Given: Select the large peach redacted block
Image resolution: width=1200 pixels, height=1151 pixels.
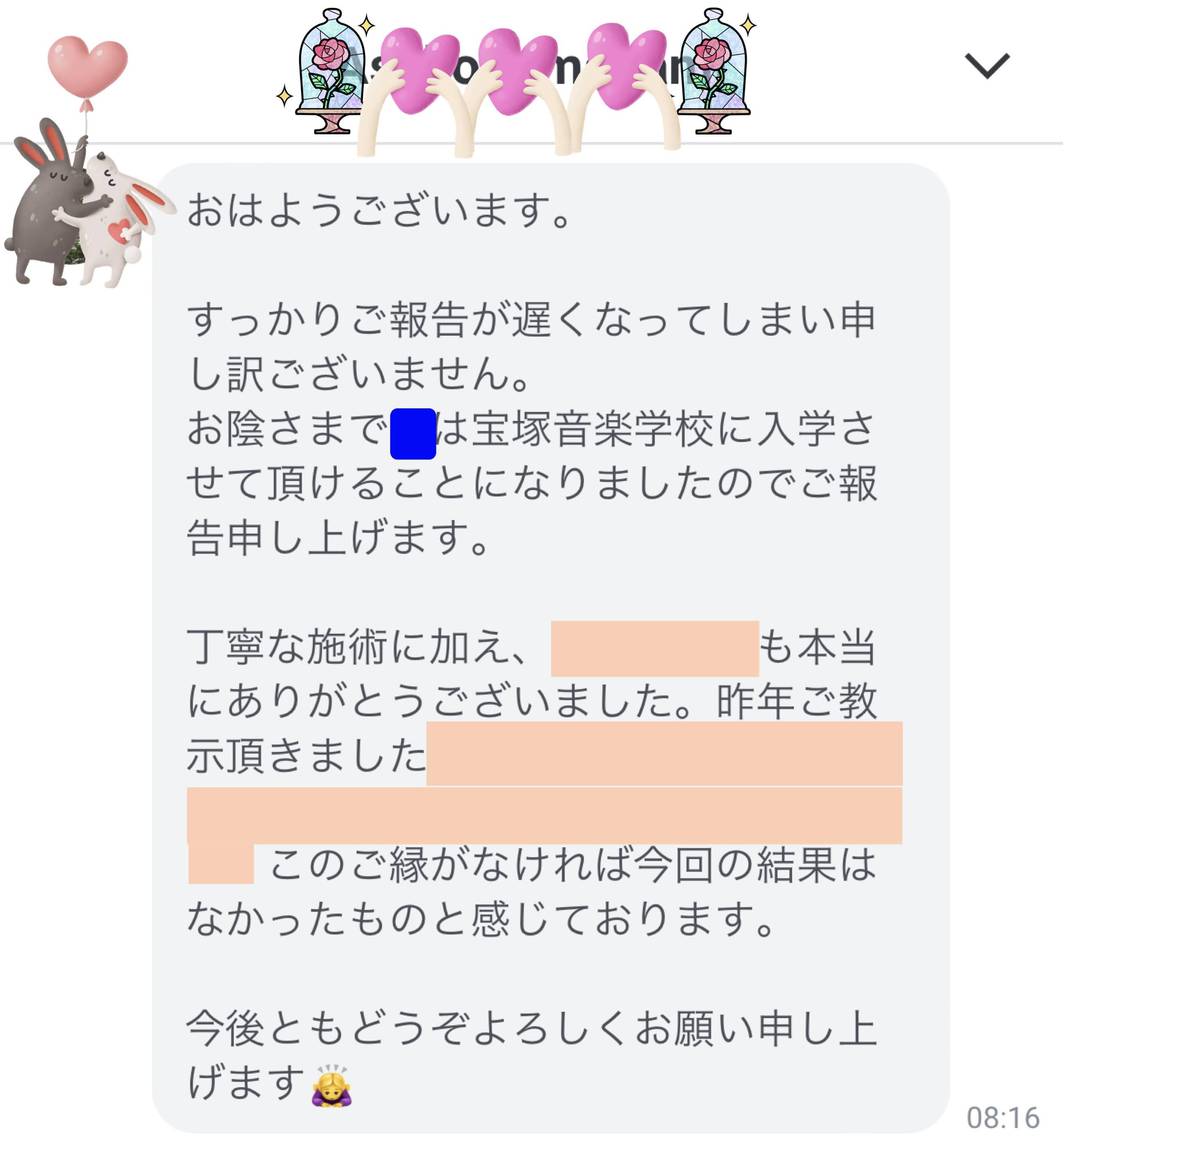Looking at the screenshot, I should [545, 783].
